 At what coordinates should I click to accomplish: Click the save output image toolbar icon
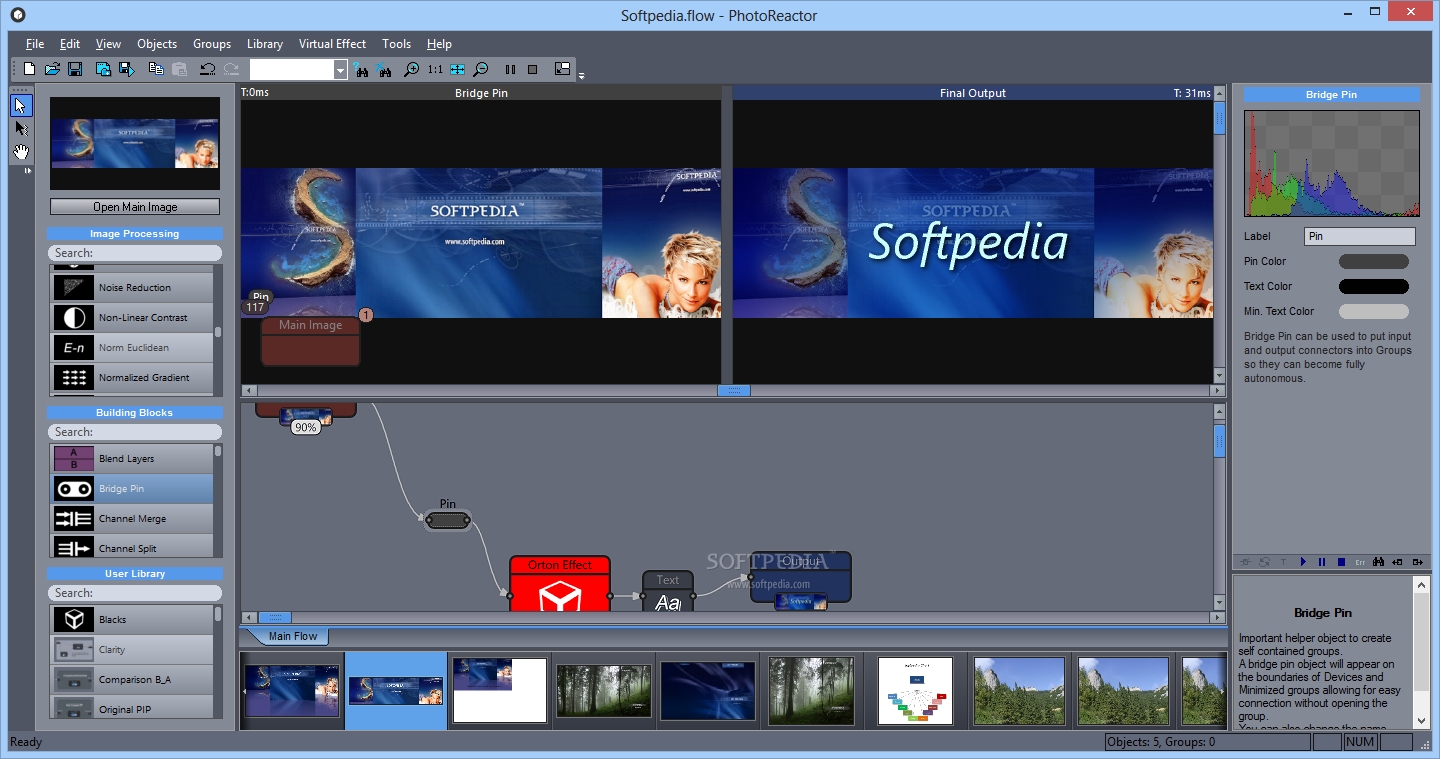click(127, 69)
